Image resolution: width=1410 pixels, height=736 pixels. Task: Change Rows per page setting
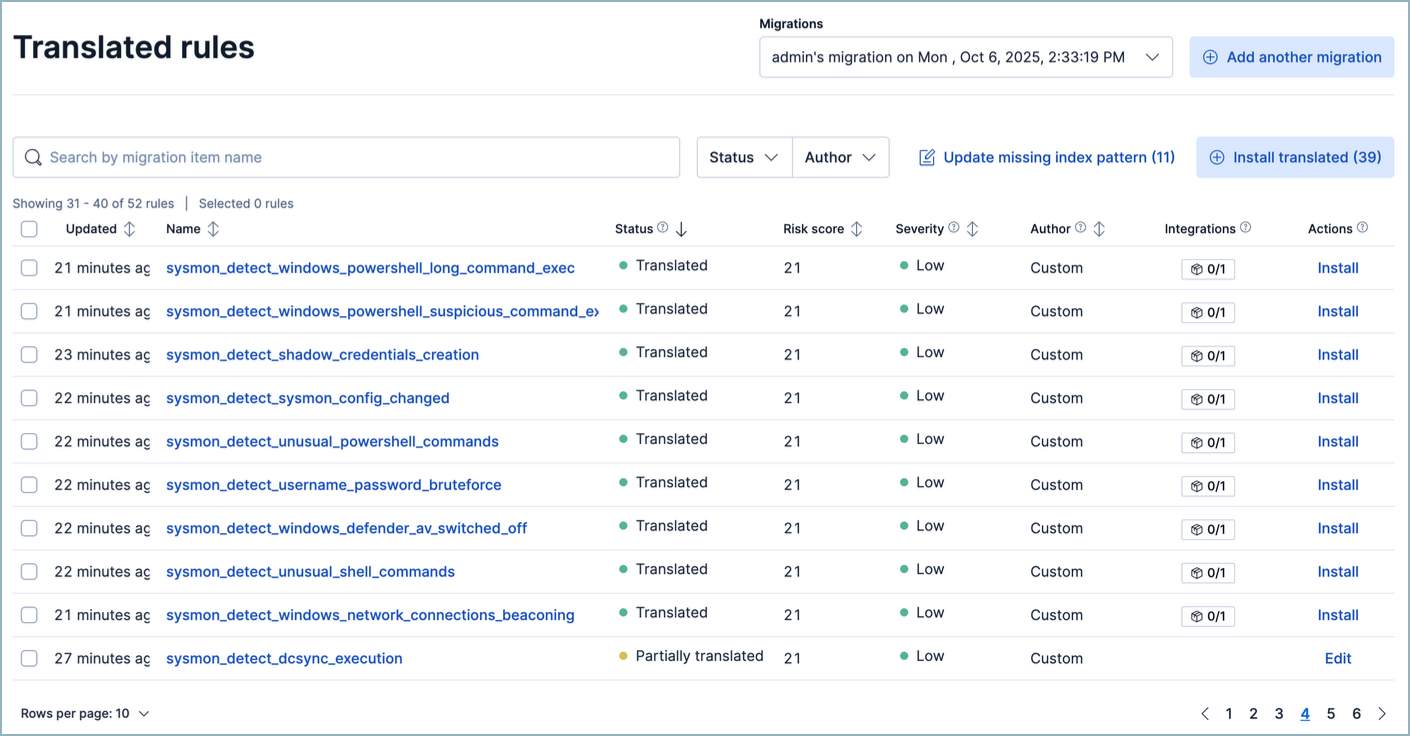pyautogui.click(x=85, y=713)
